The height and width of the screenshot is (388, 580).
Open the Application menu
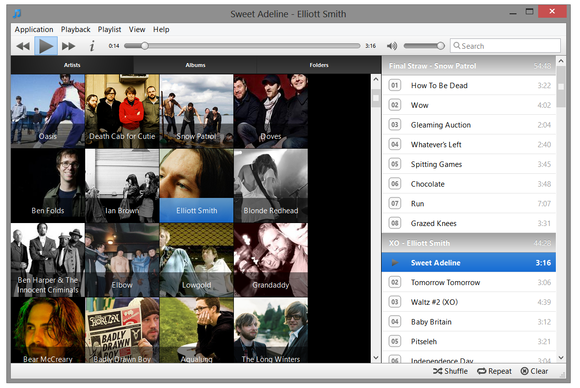coord(34,30)
